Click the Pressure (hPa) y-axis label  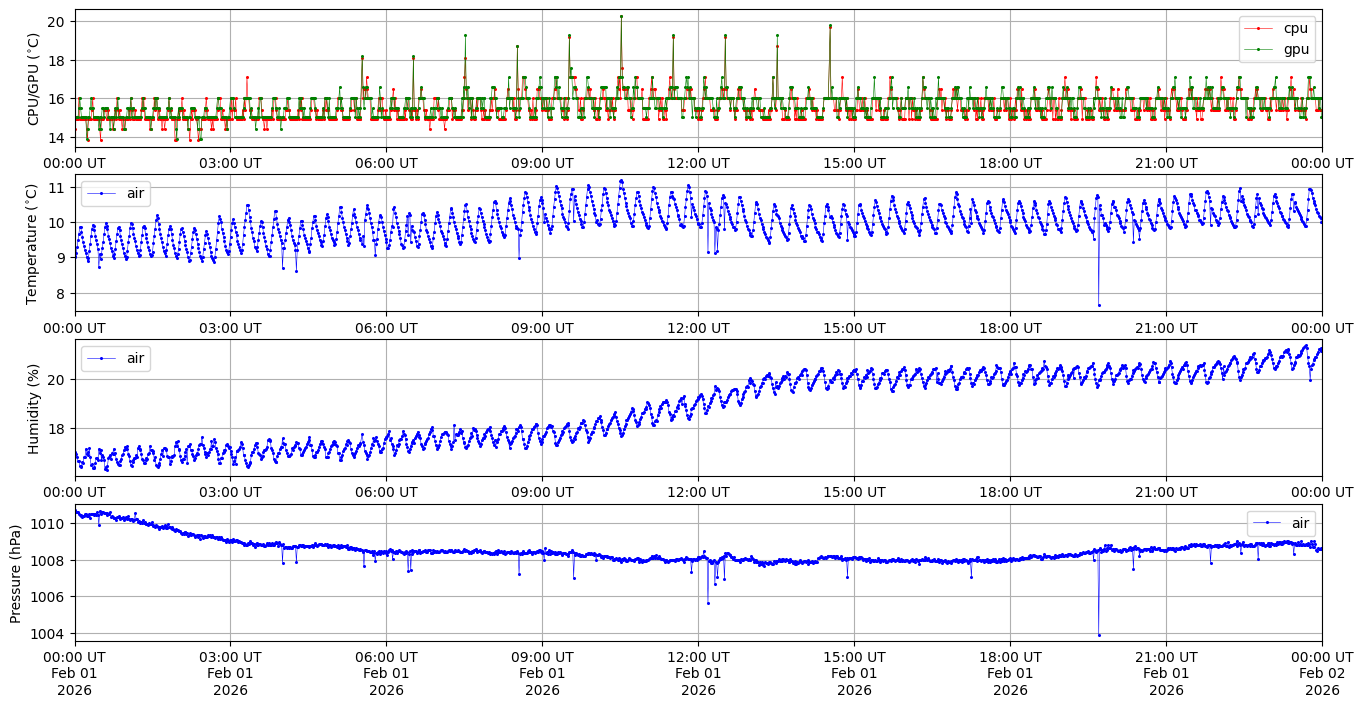(x=17, y=573)
